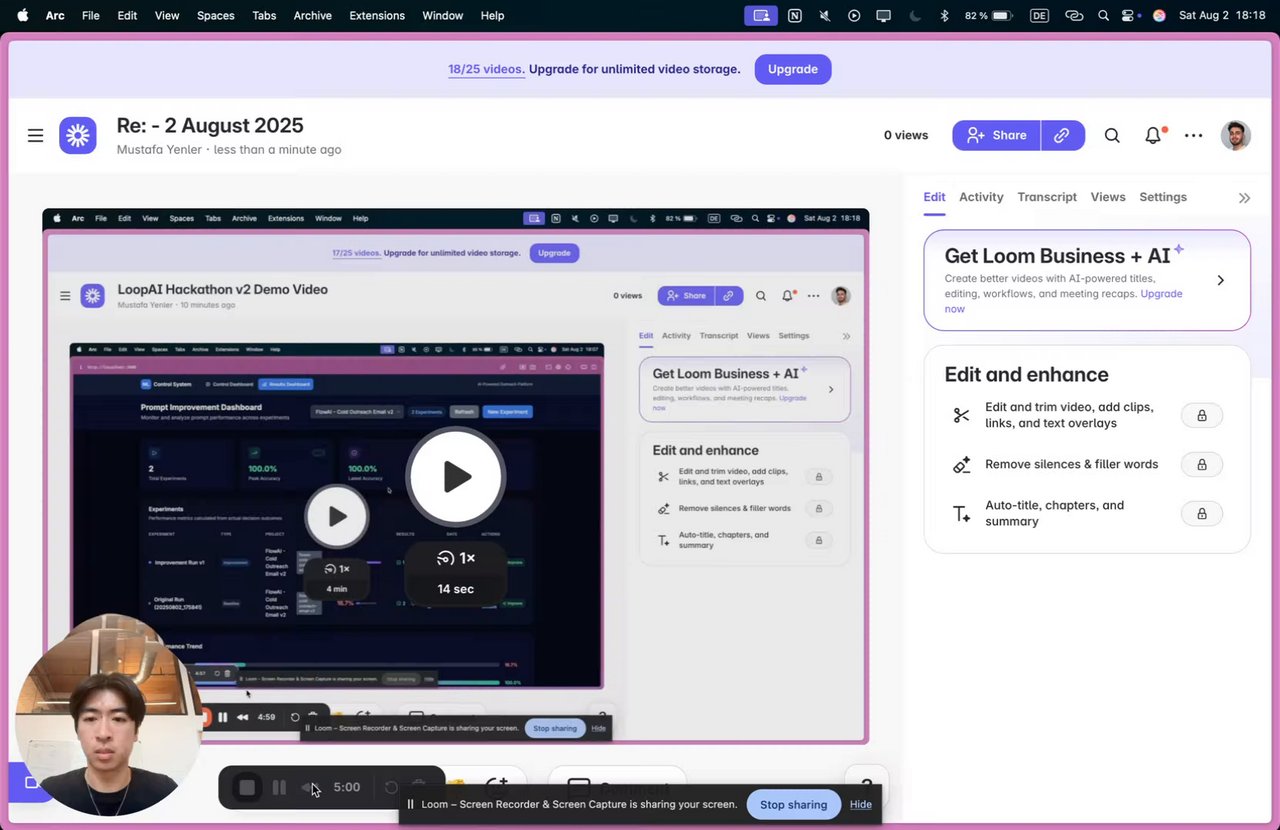Collapse the right side panel with double chevron

click(1244, 198)
